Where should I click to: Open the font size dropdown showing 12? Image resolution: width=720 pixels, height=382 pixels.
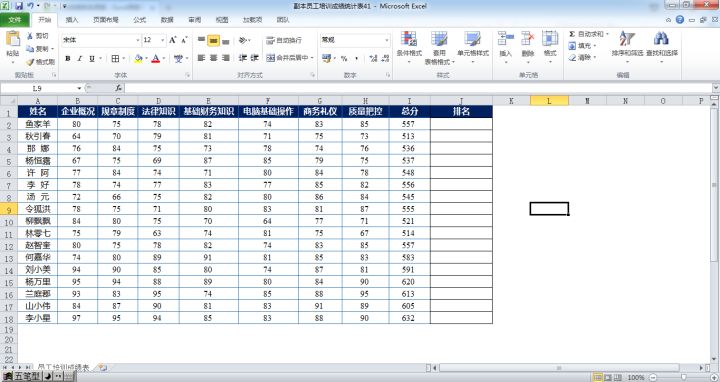(162, 40)
